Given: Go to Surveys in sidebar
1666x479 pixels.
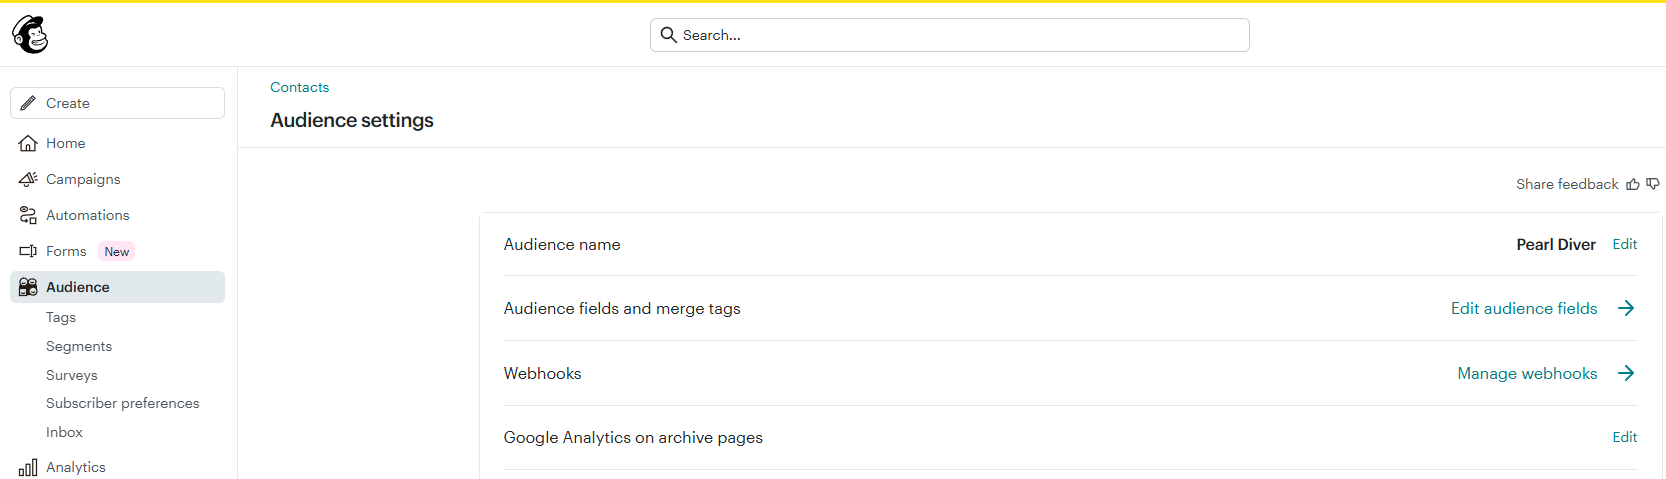Looking at the screenshot, I should tap(72, 375).
